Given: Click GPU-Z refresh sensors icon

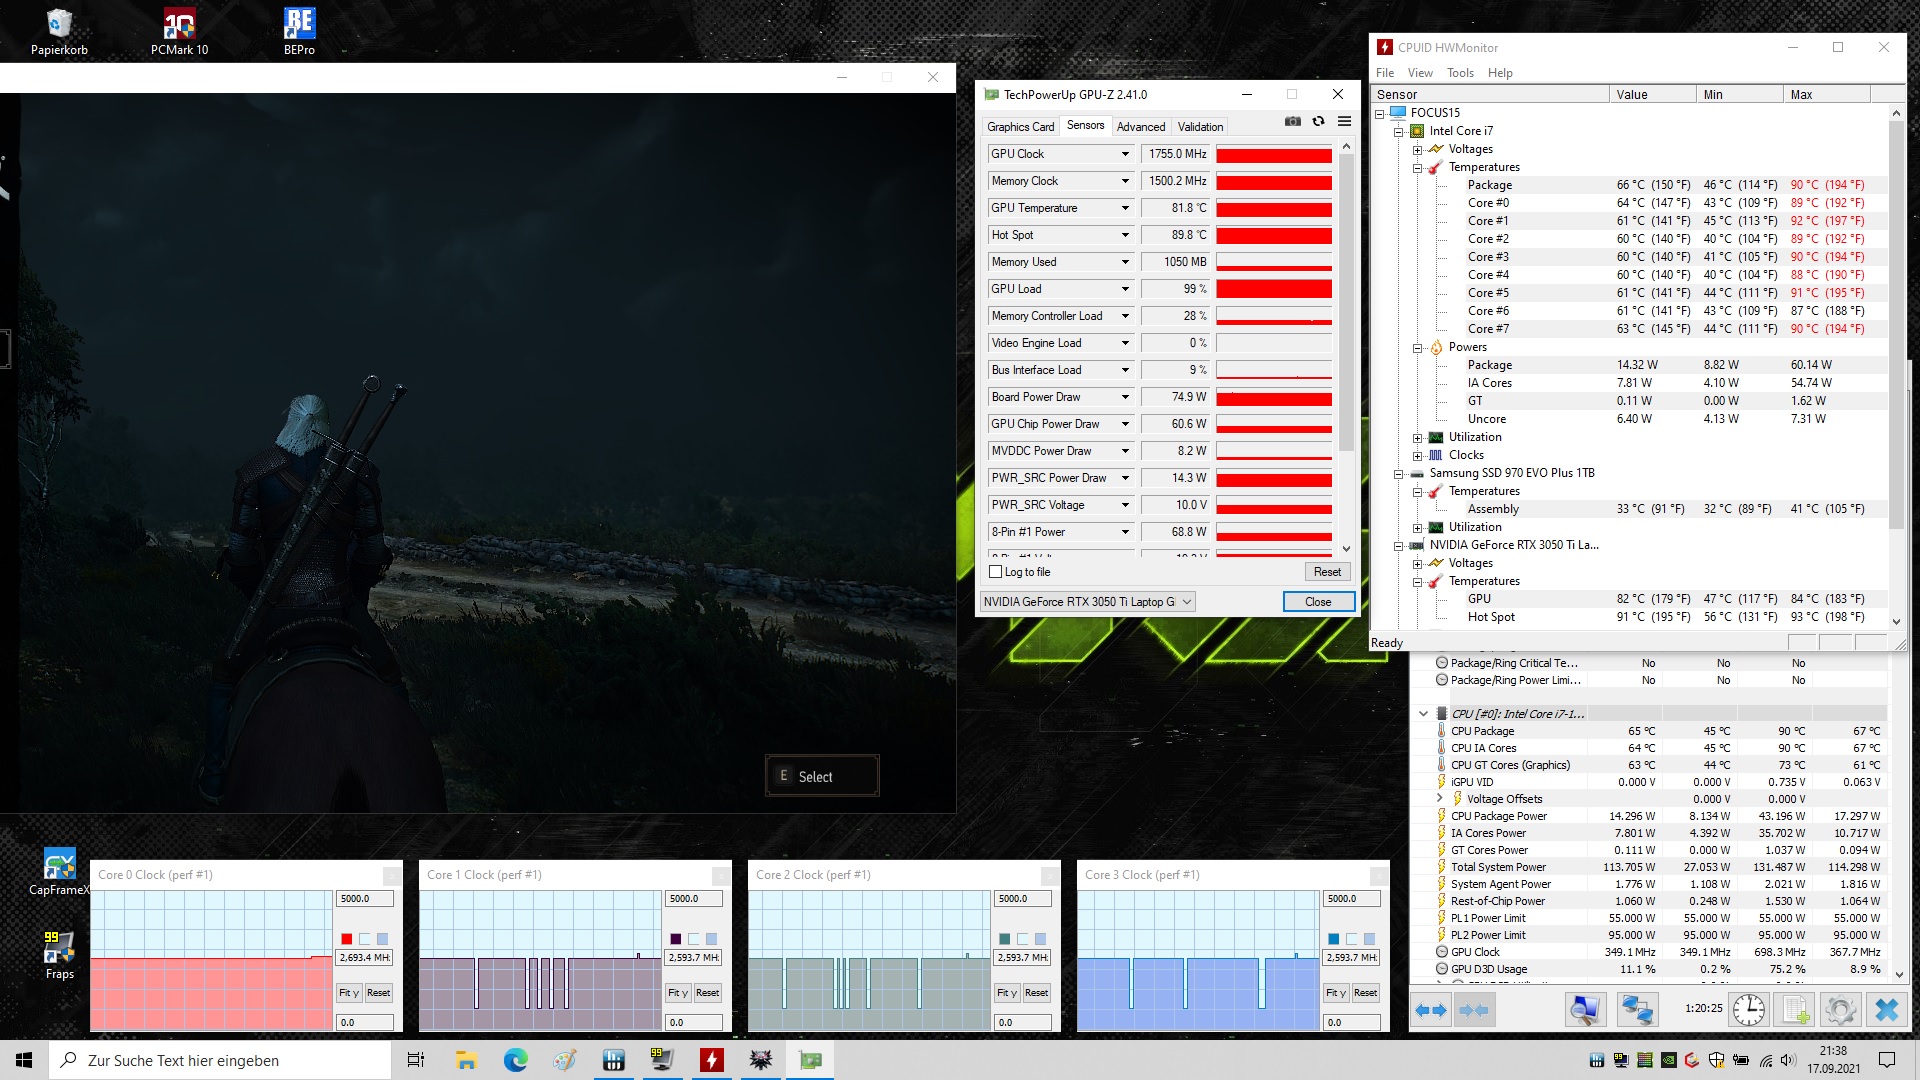Looking at the screenshot, I should click(x=1319, y=121).
